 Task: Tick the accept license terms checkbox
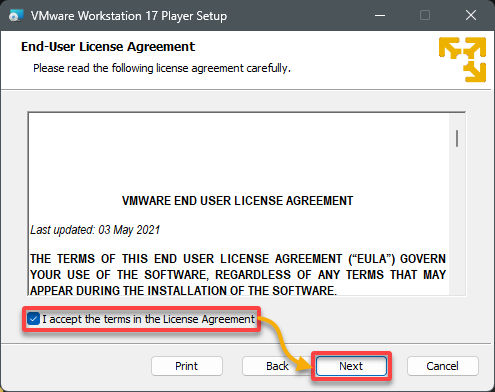(33, 319)
